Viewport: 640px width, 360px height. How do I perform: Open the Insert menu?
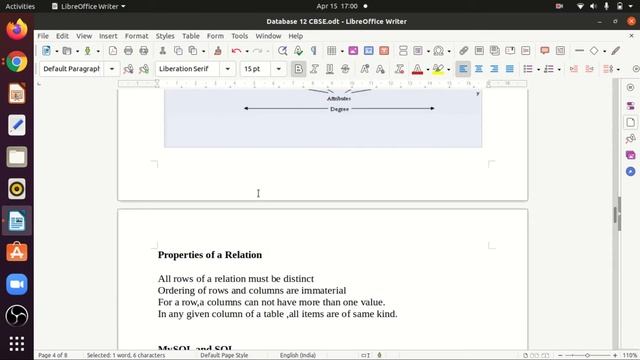click(108, 36)
